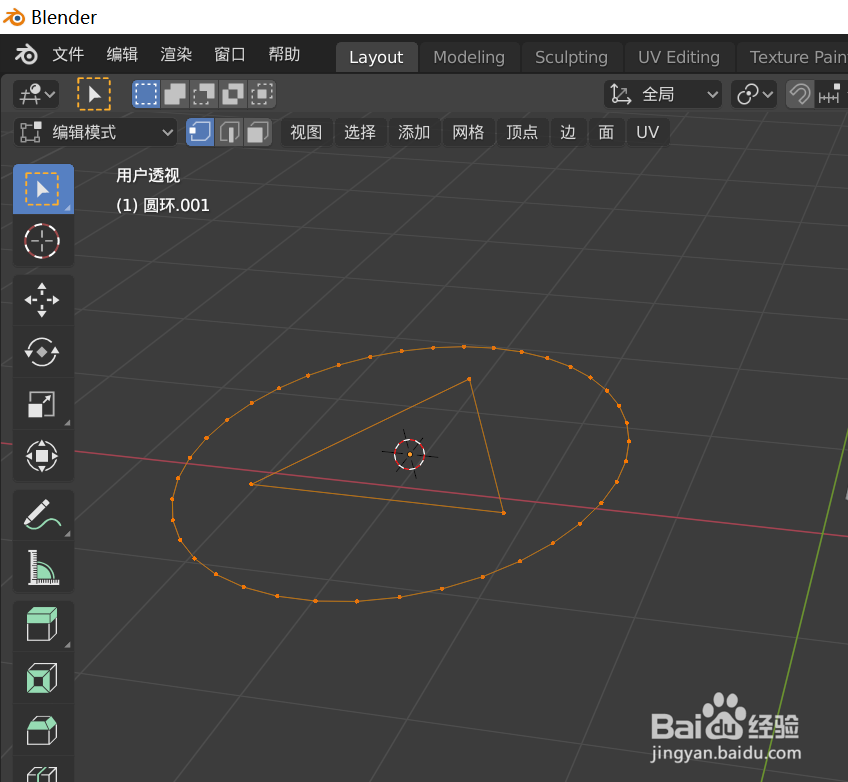
Task: Open the 编辑模式 mode dropdown
Action: [95, 131]
